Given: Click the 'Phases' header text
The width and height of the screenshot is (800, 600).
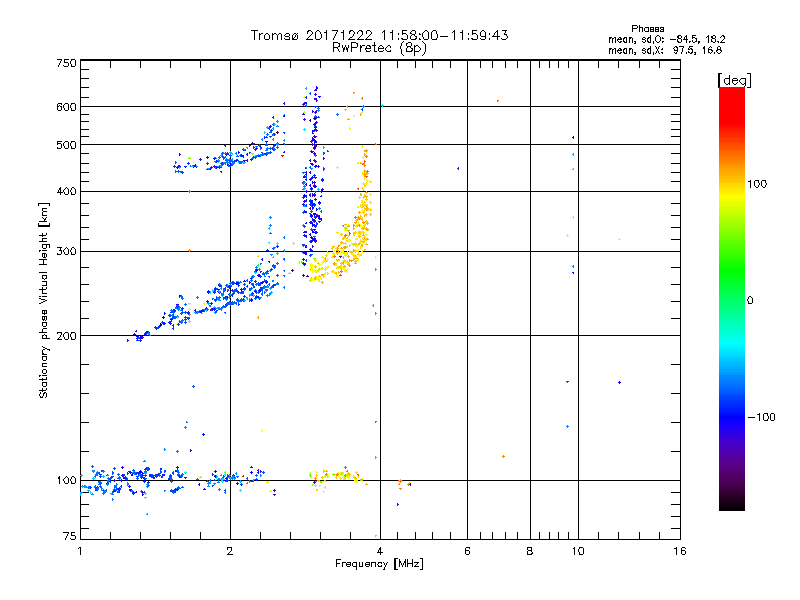Looking at the screenshot, I should tap(647, 29).
